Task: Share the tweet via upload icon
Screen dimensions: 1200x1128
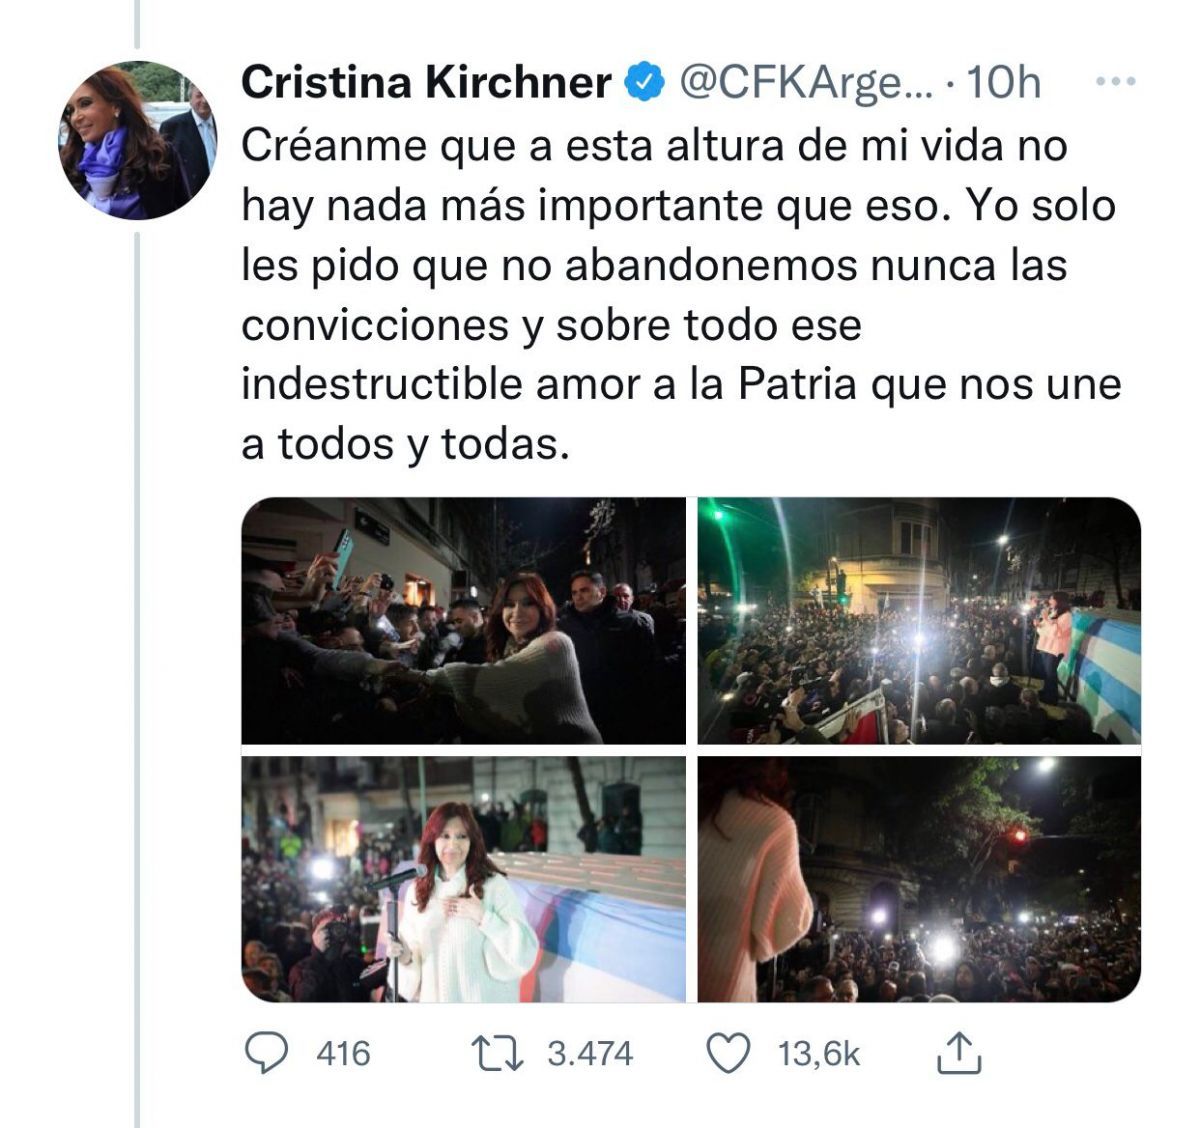Action: (958, 1053)
